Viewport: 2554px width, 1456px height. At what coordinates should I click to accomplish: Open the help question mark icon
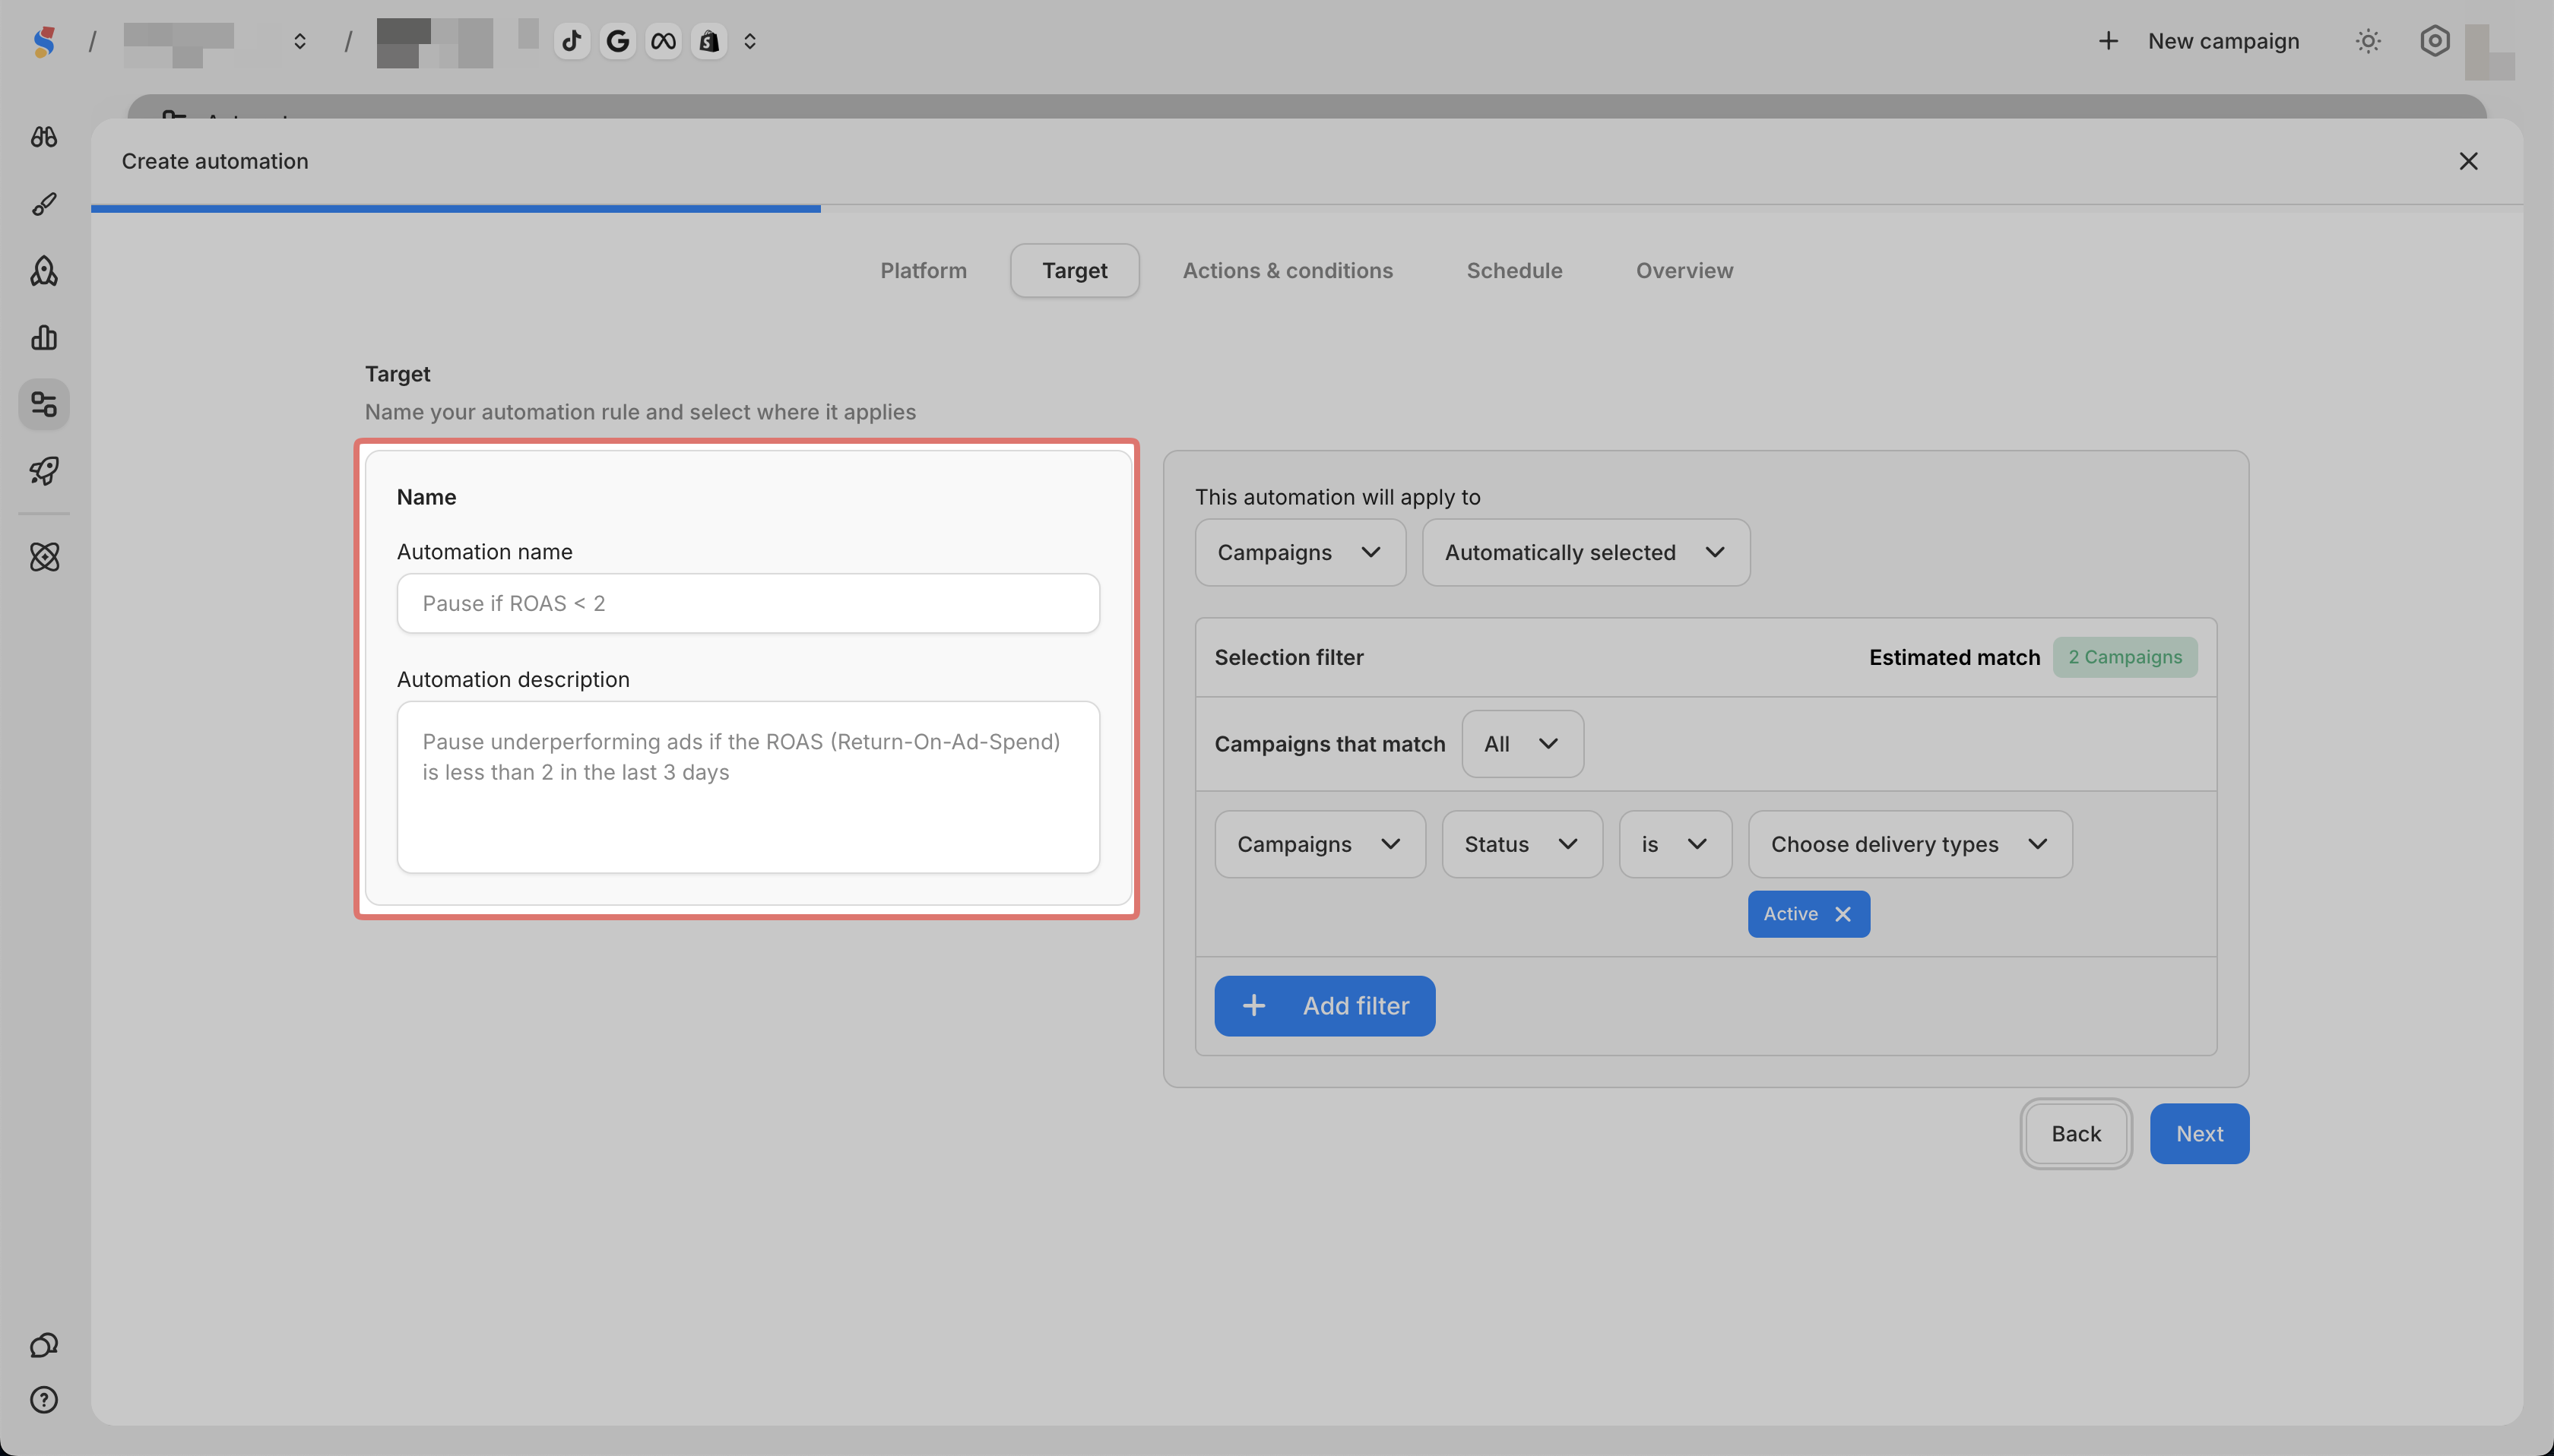click(x=44, y=1399)
